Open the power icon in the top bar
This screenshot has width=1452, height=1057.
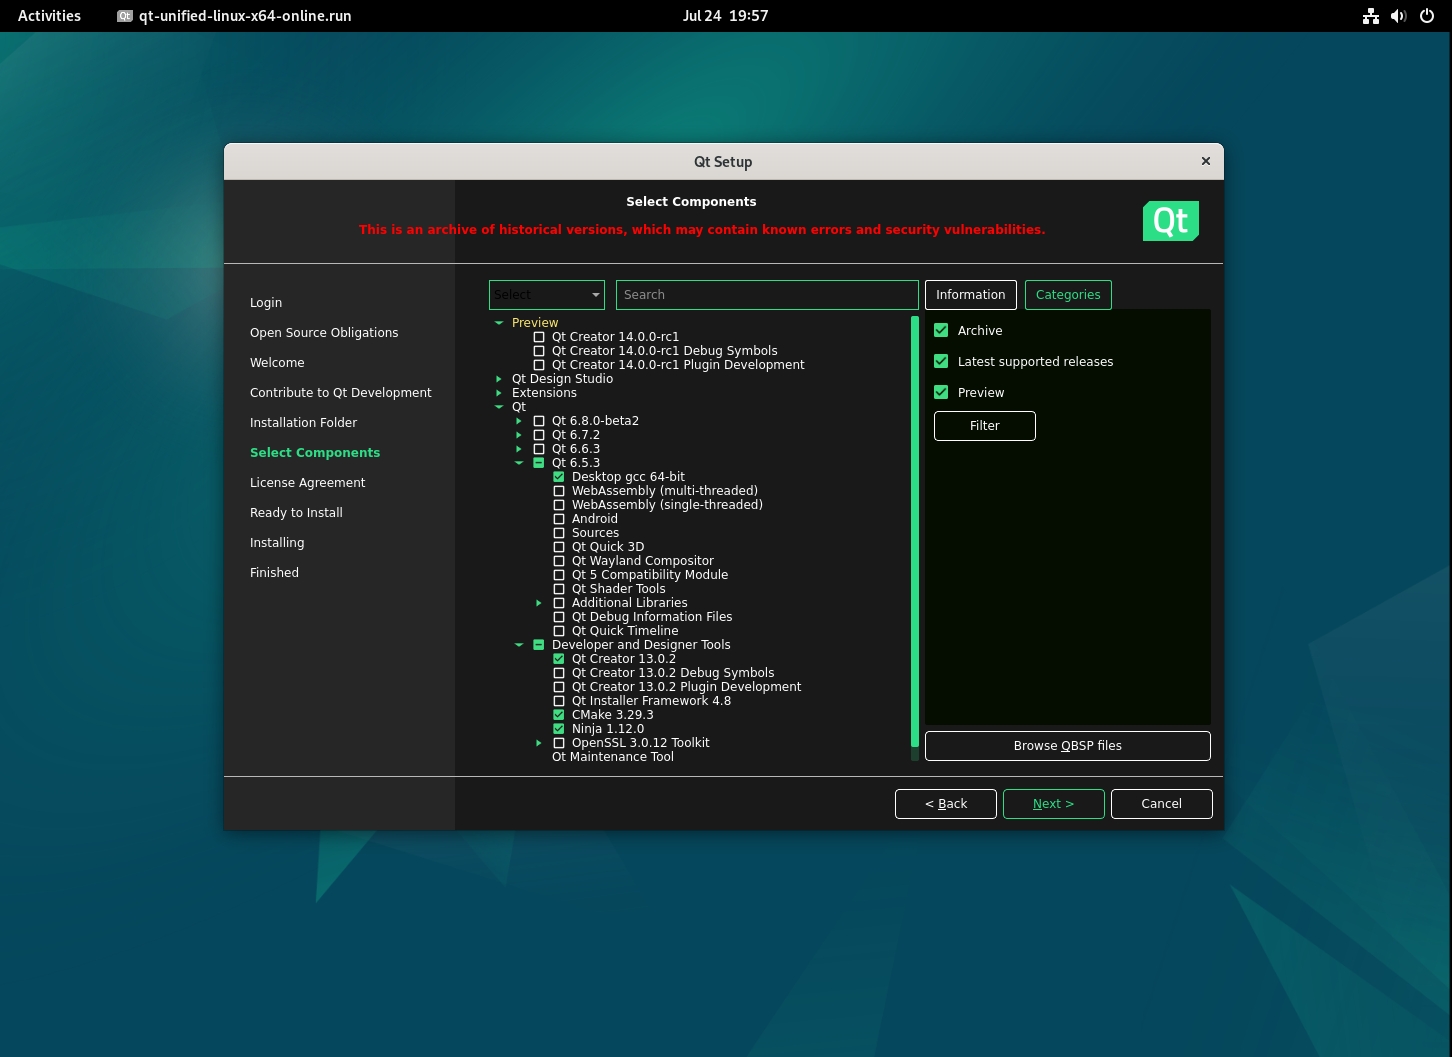click(1427, 16)
